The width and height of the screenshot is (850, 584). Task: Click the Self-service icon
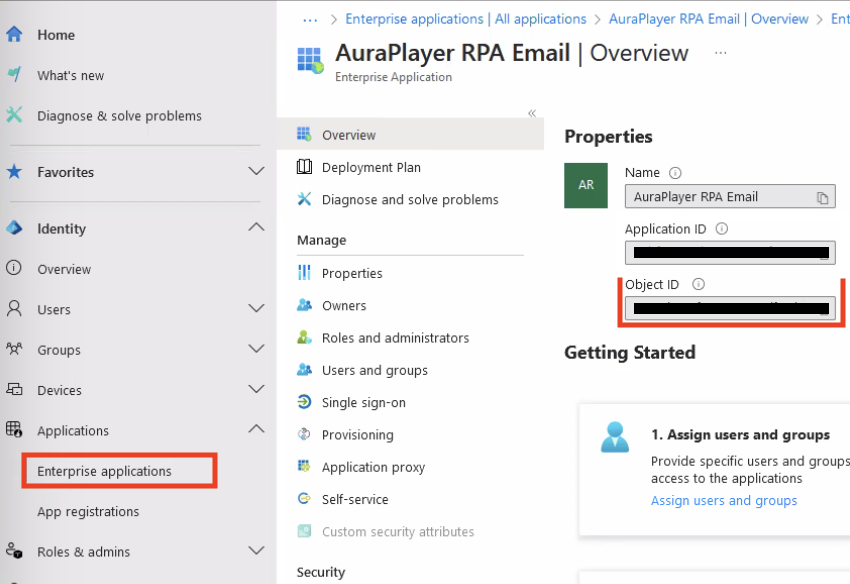[304, 498]
